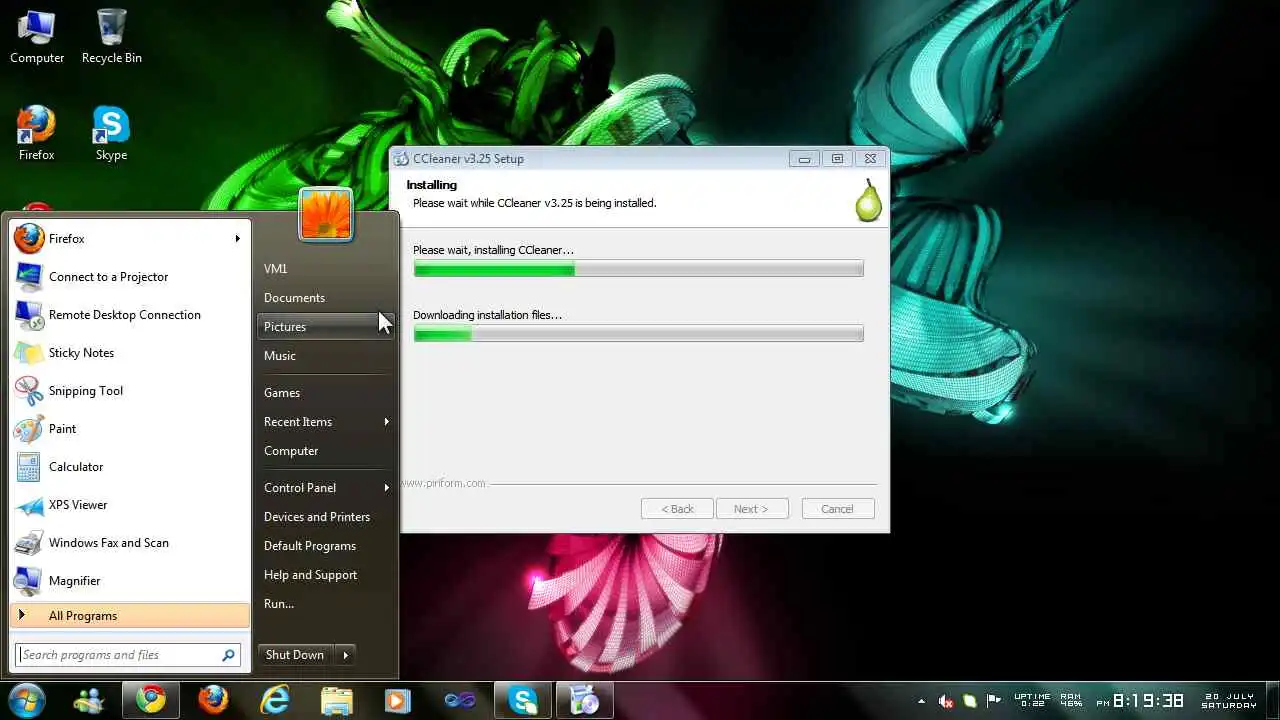Viewport: 1280px width, 720px height.
Task: Expand All Programs list
Action: tap(130, 616)
